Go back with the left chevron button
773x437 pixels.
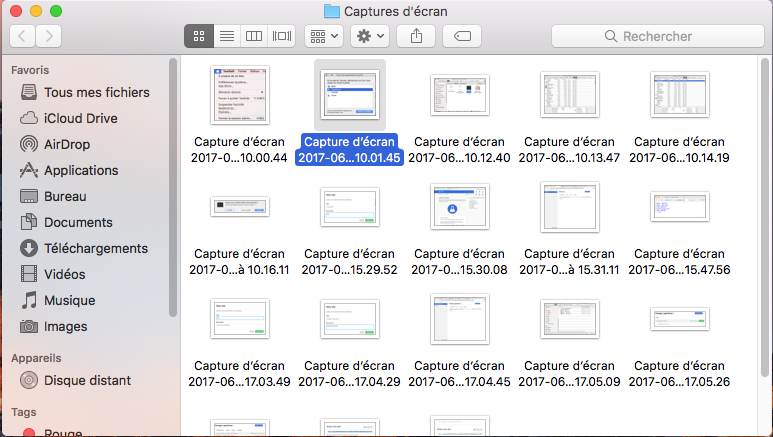click(22, 36)
